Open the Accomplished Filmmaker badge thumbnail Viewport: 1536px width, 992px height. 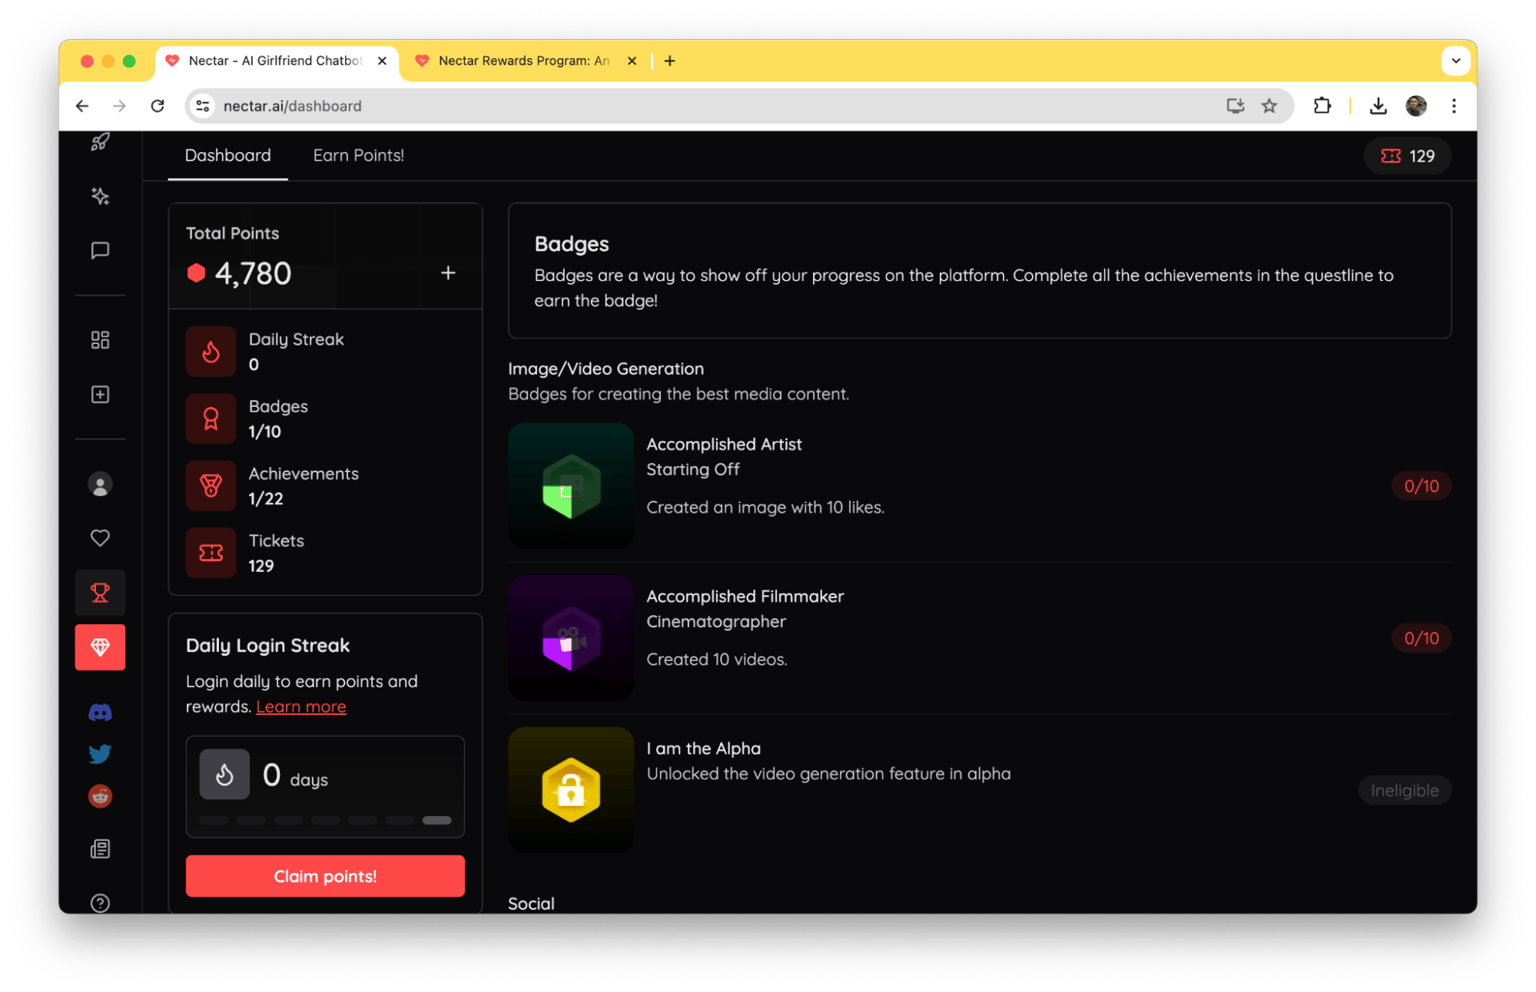pyautogui.click(x=571, y=638)
